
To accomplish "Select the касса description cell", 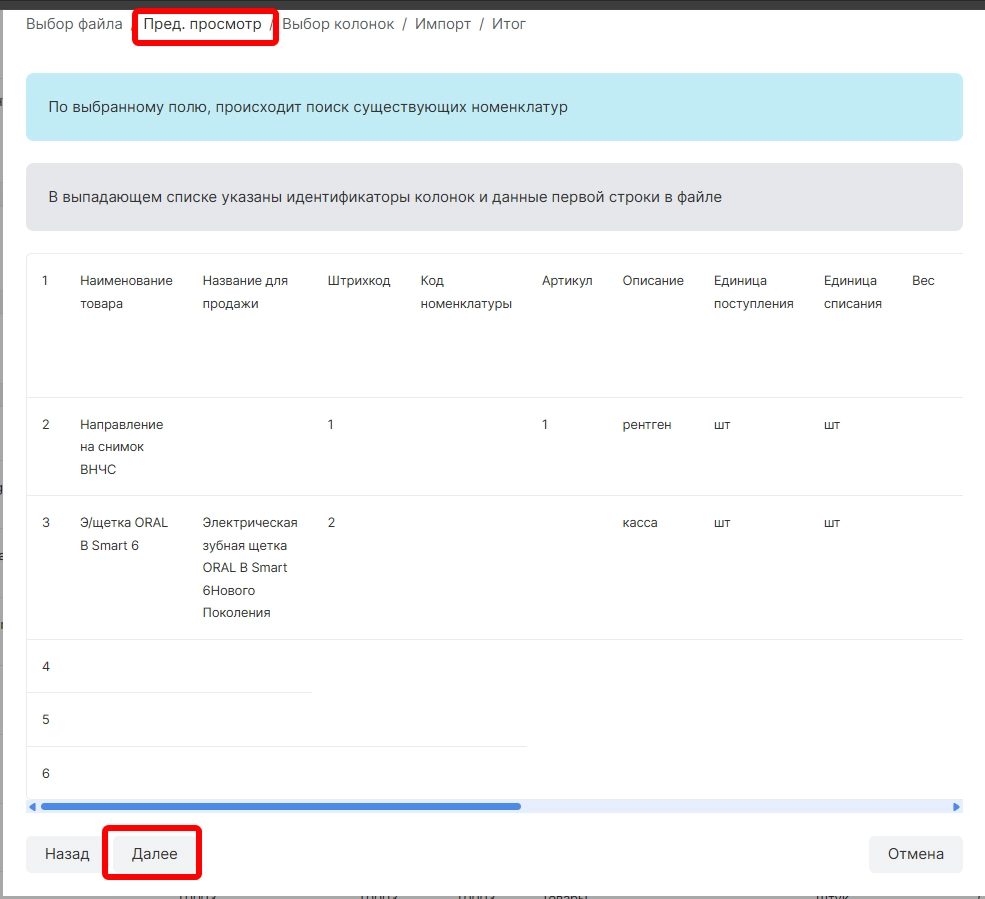I will click(x=640, y=523).
